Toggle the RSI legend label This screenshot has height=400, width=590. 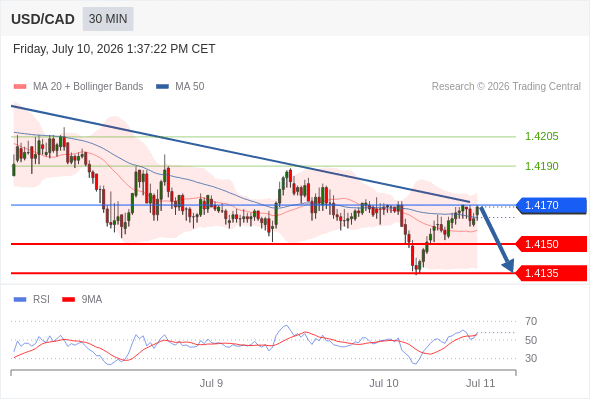[x=41, y=300]
